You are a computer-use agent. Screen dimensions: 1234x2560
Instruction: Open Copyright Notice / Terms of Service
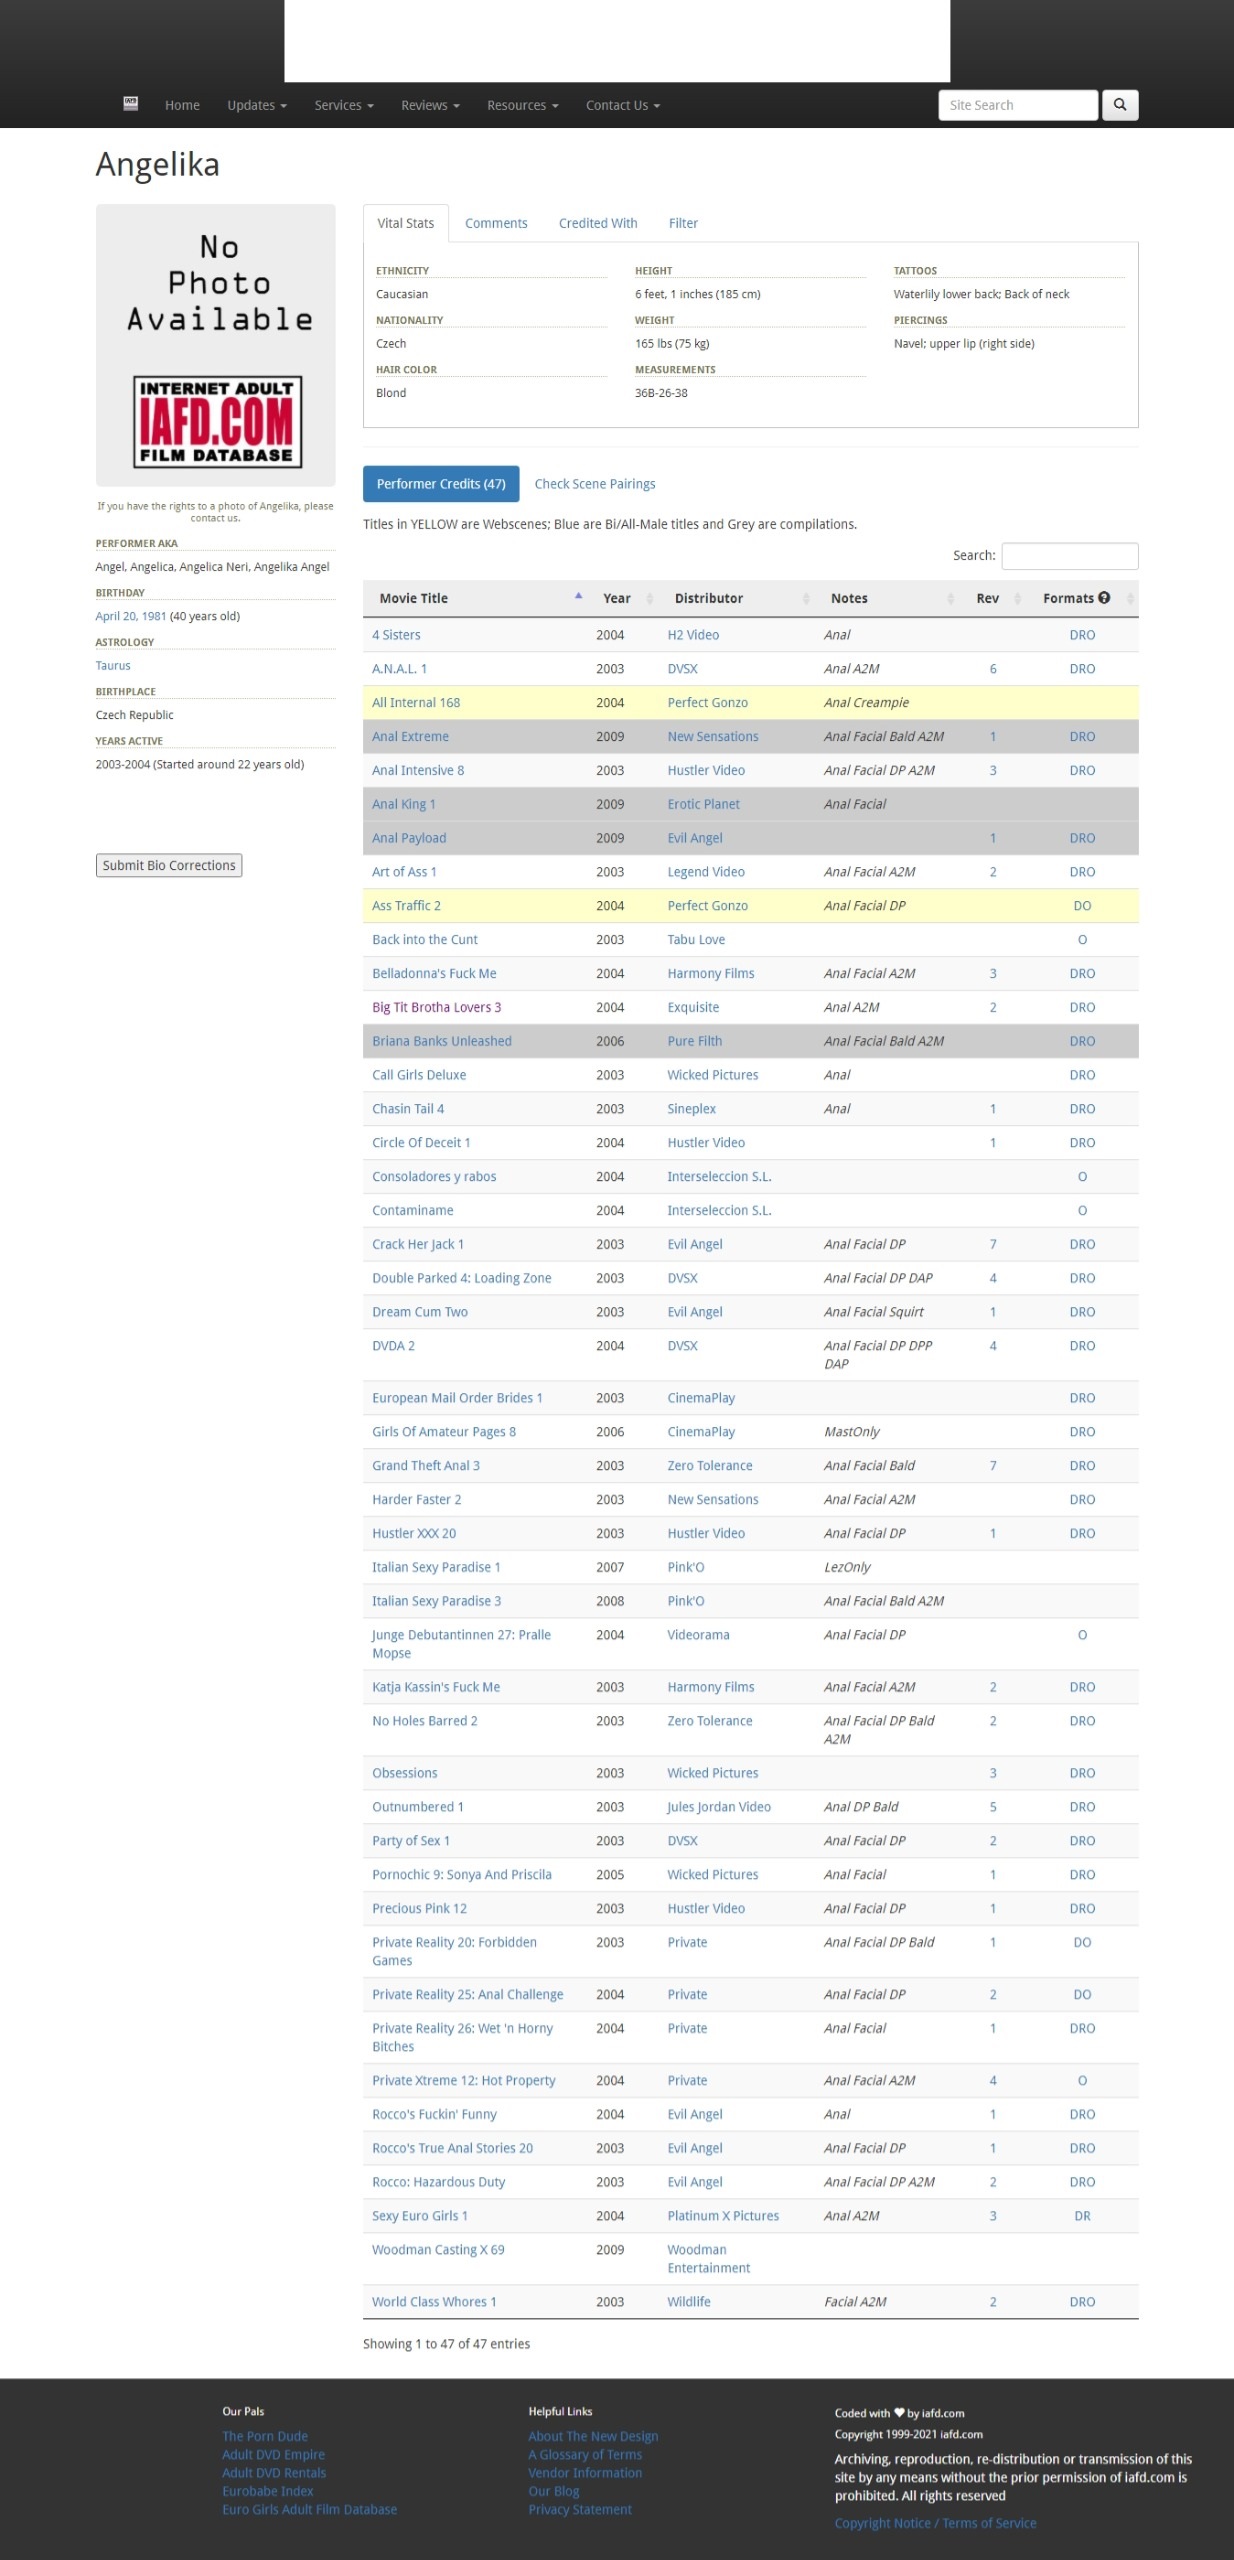(935, 2523)
